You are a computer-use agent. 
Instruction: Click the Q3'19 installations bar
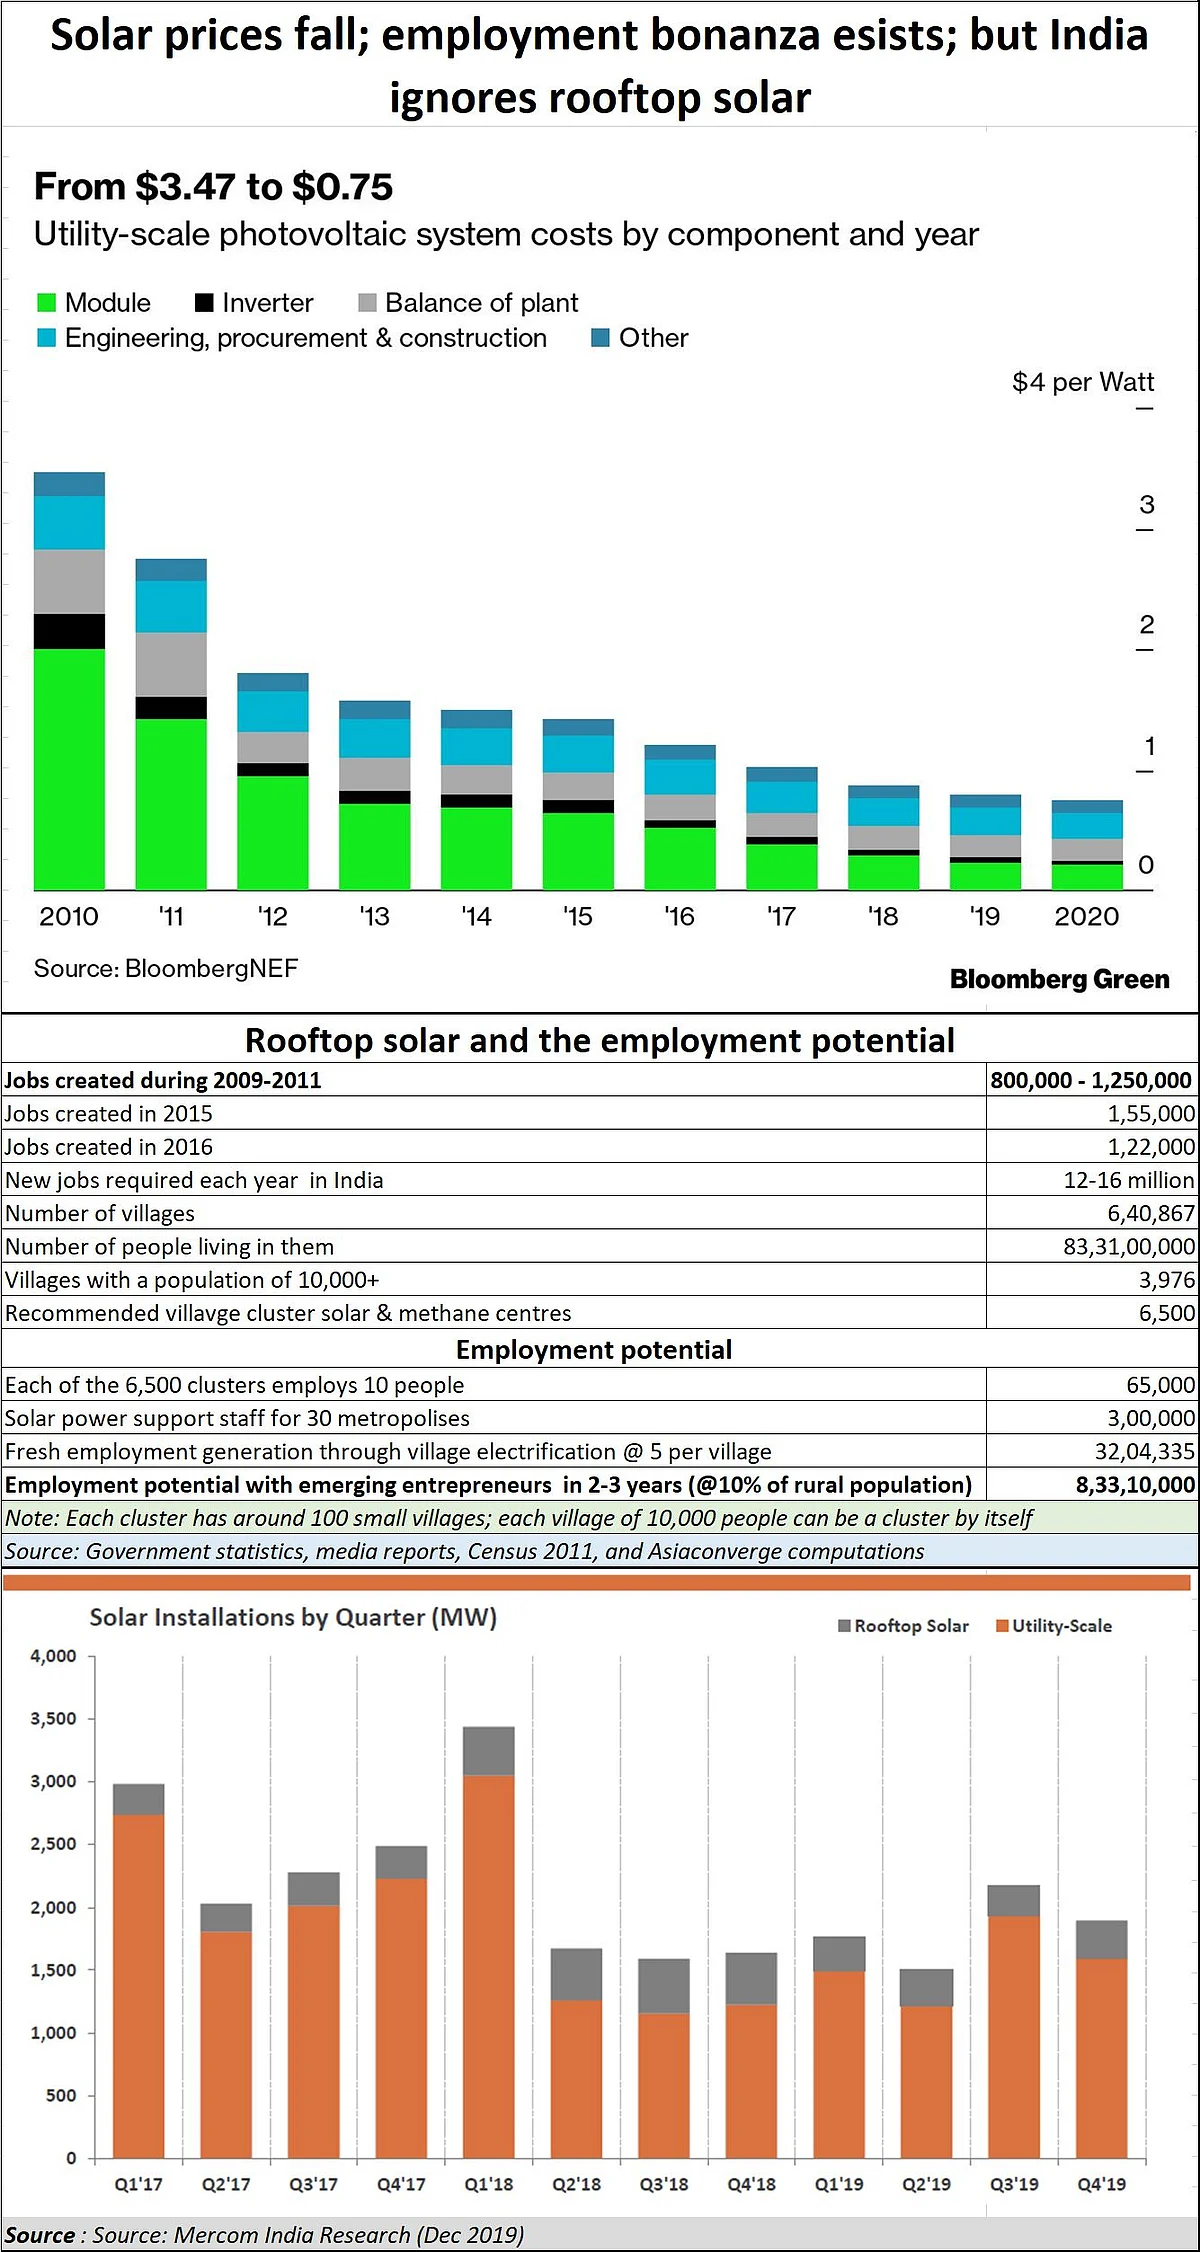click(1014, 2021)
